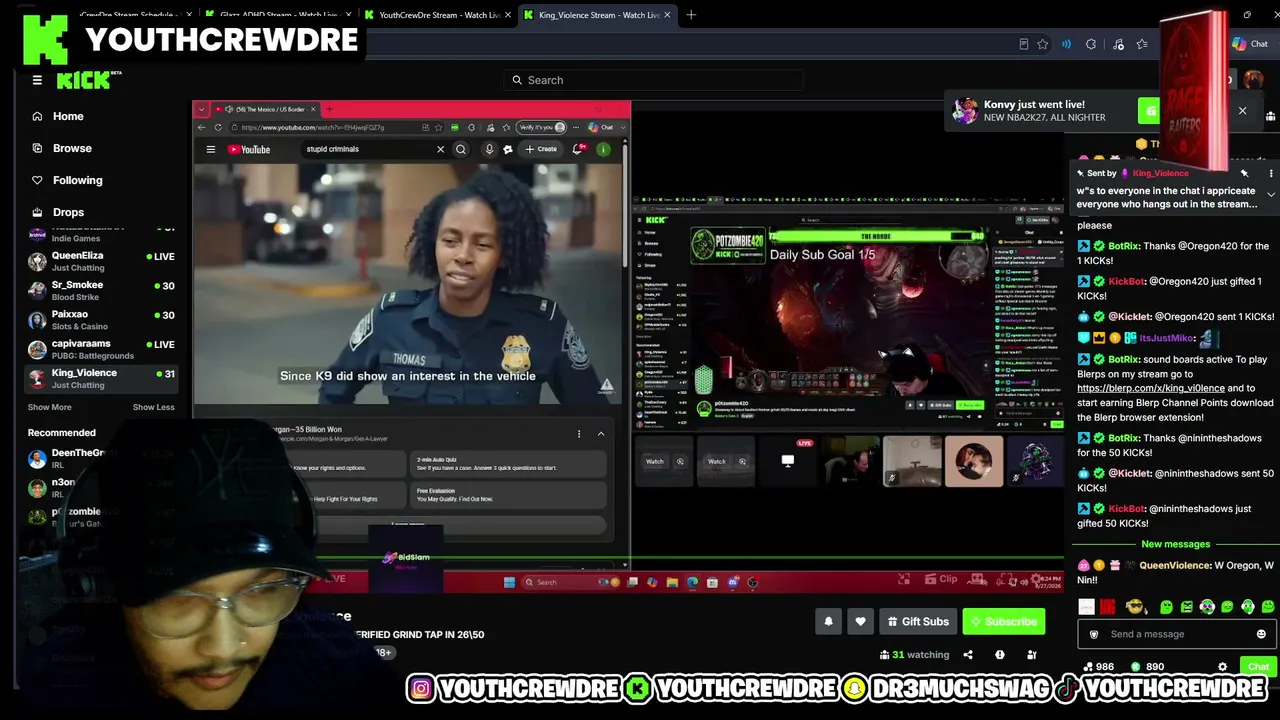Switch to the YouthCrewDre Stream browser tab
The height and width of the screenshot is (720, 1280).
(435, 15)
